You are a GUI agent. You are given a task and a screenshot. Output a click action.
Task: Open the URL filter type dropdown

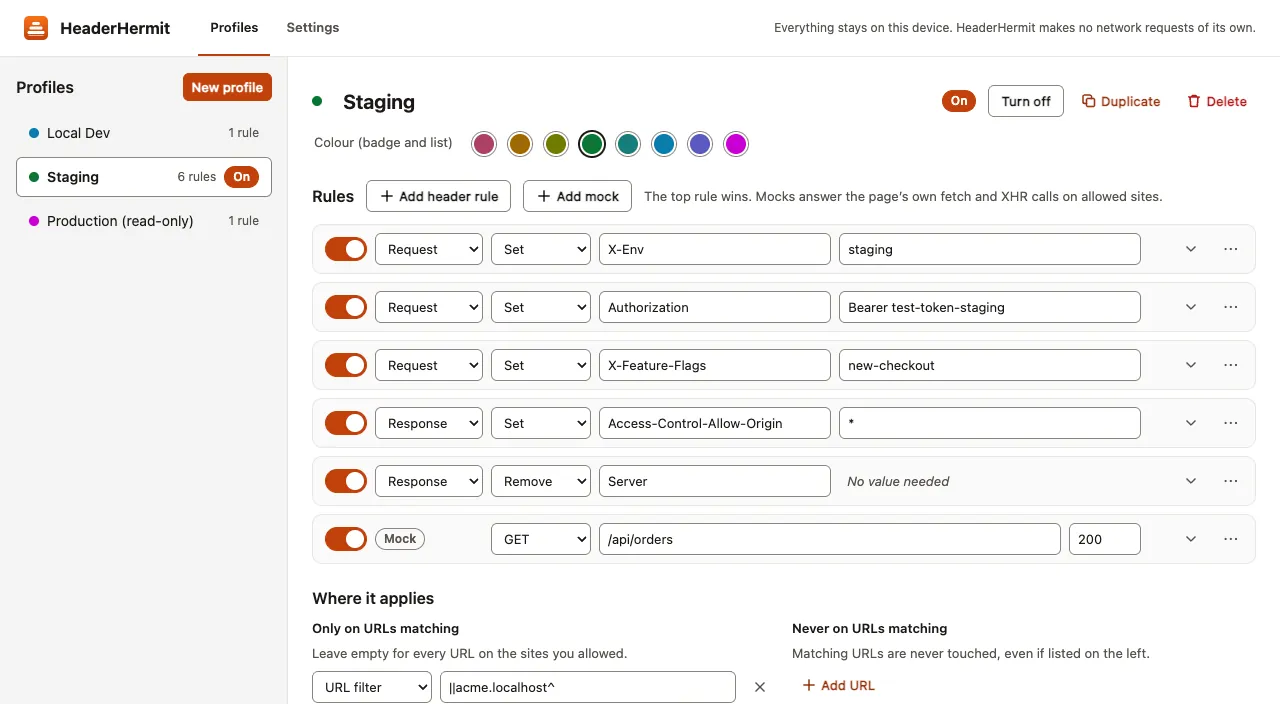pyautogui.click(x=372, y=687)
